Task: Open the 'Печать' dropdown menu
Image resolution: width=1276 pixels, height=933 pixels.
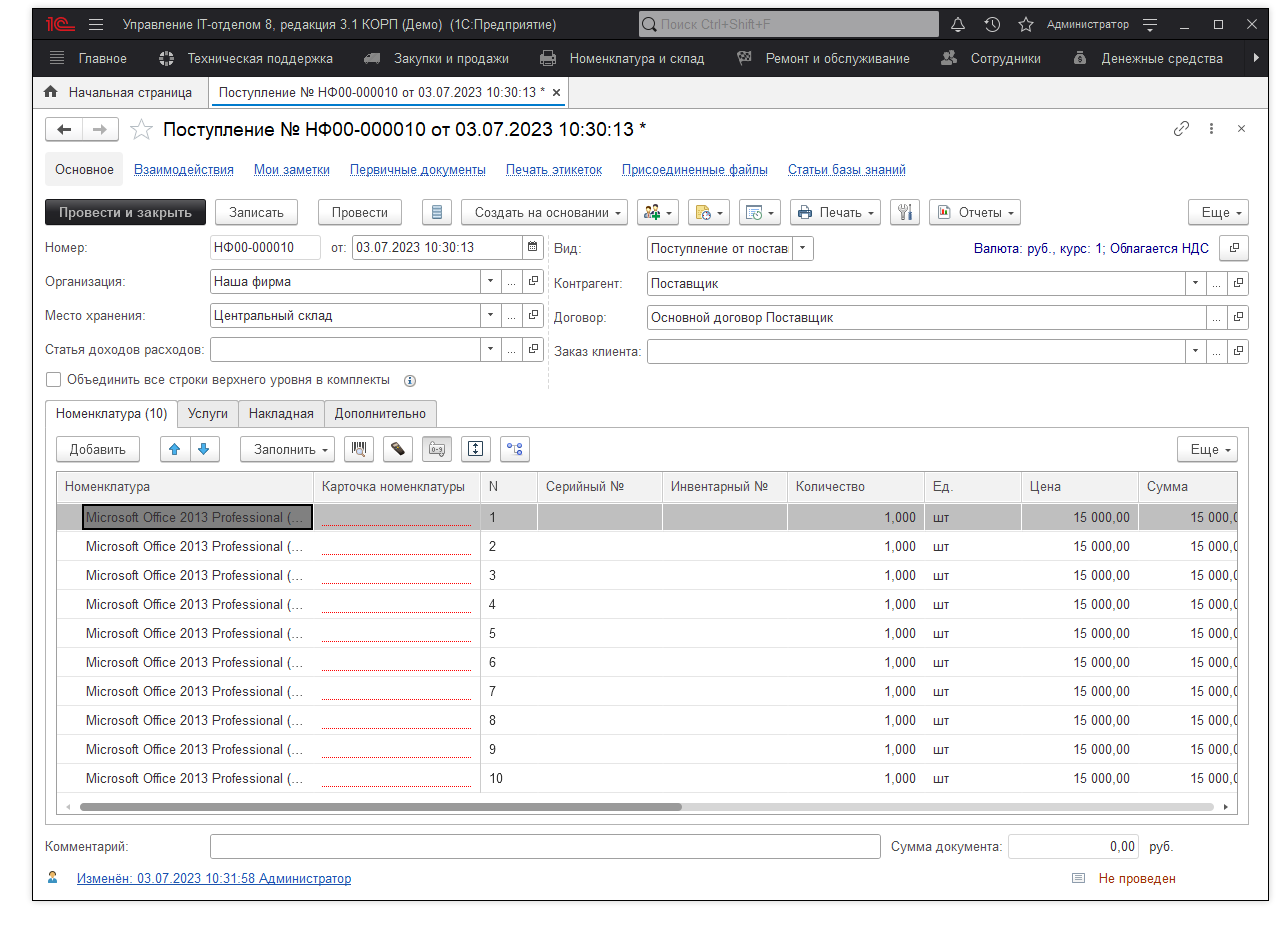Action: (835, 212)
